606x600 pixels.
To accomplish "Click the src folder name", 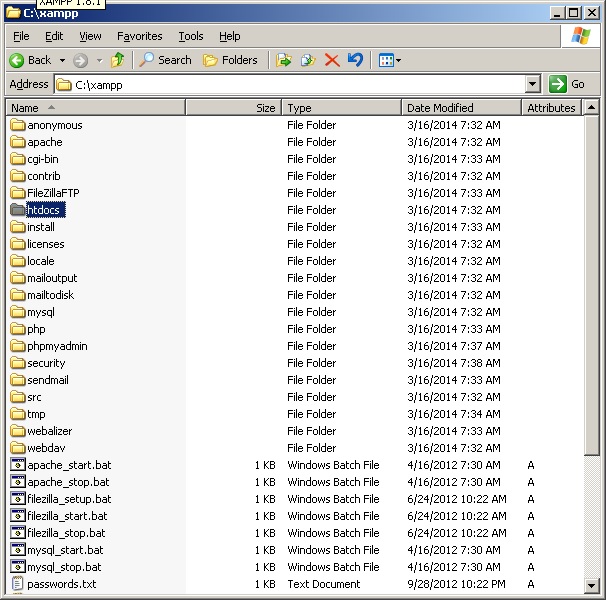I will coord(34,397).
